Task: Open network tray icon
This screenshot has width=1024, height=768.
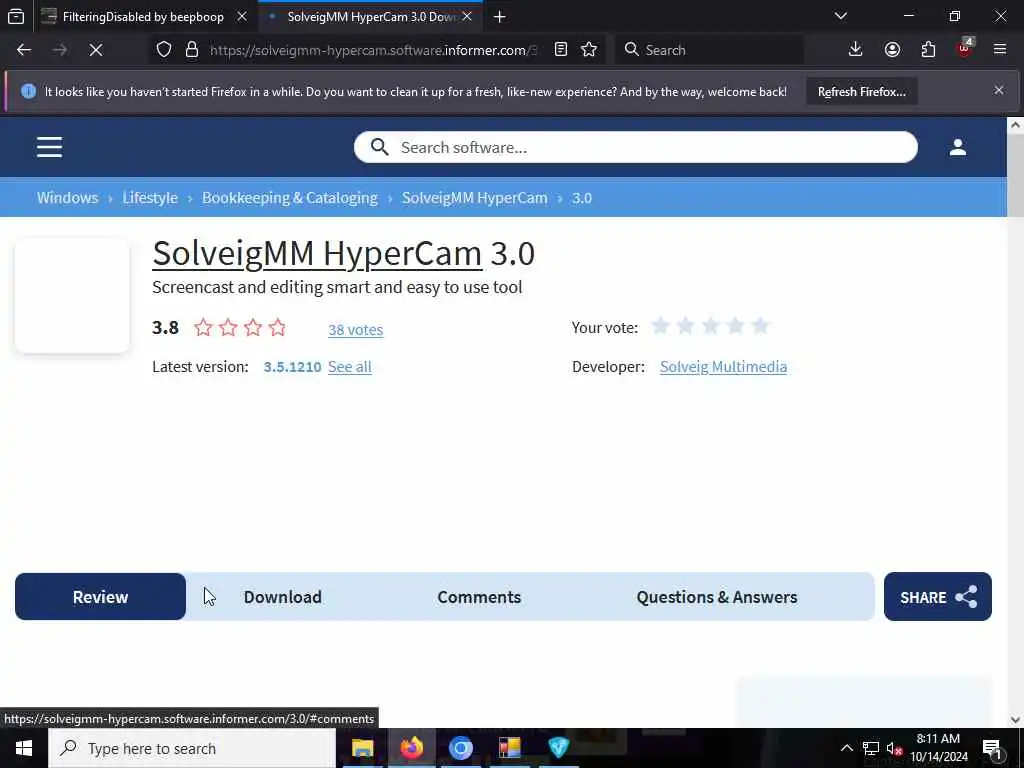Action: pyautogui.click(x=871, y=748)
